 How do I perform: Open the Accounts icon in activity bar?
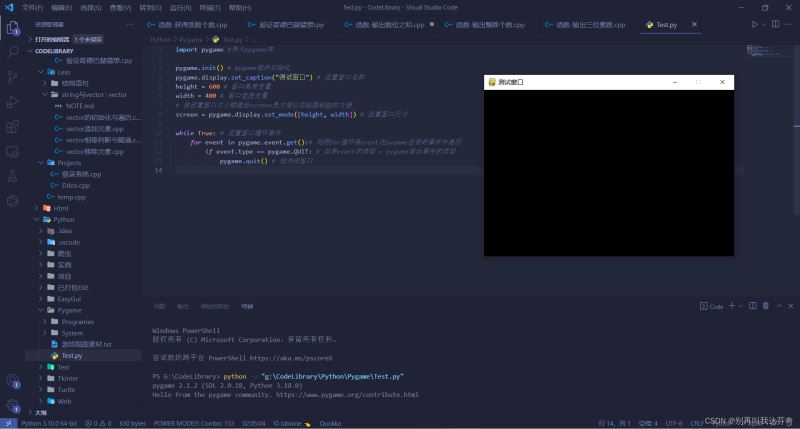(12, 380)
